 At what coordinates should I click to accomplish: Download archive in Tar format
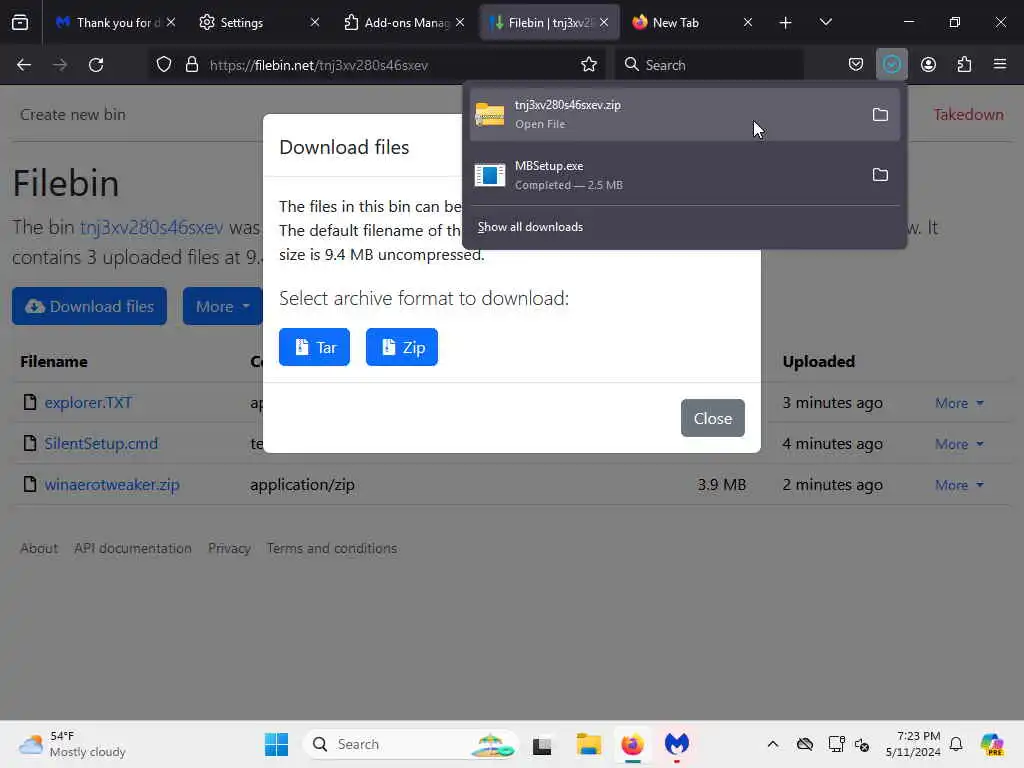pyautogui.click(x=314, y=347)
